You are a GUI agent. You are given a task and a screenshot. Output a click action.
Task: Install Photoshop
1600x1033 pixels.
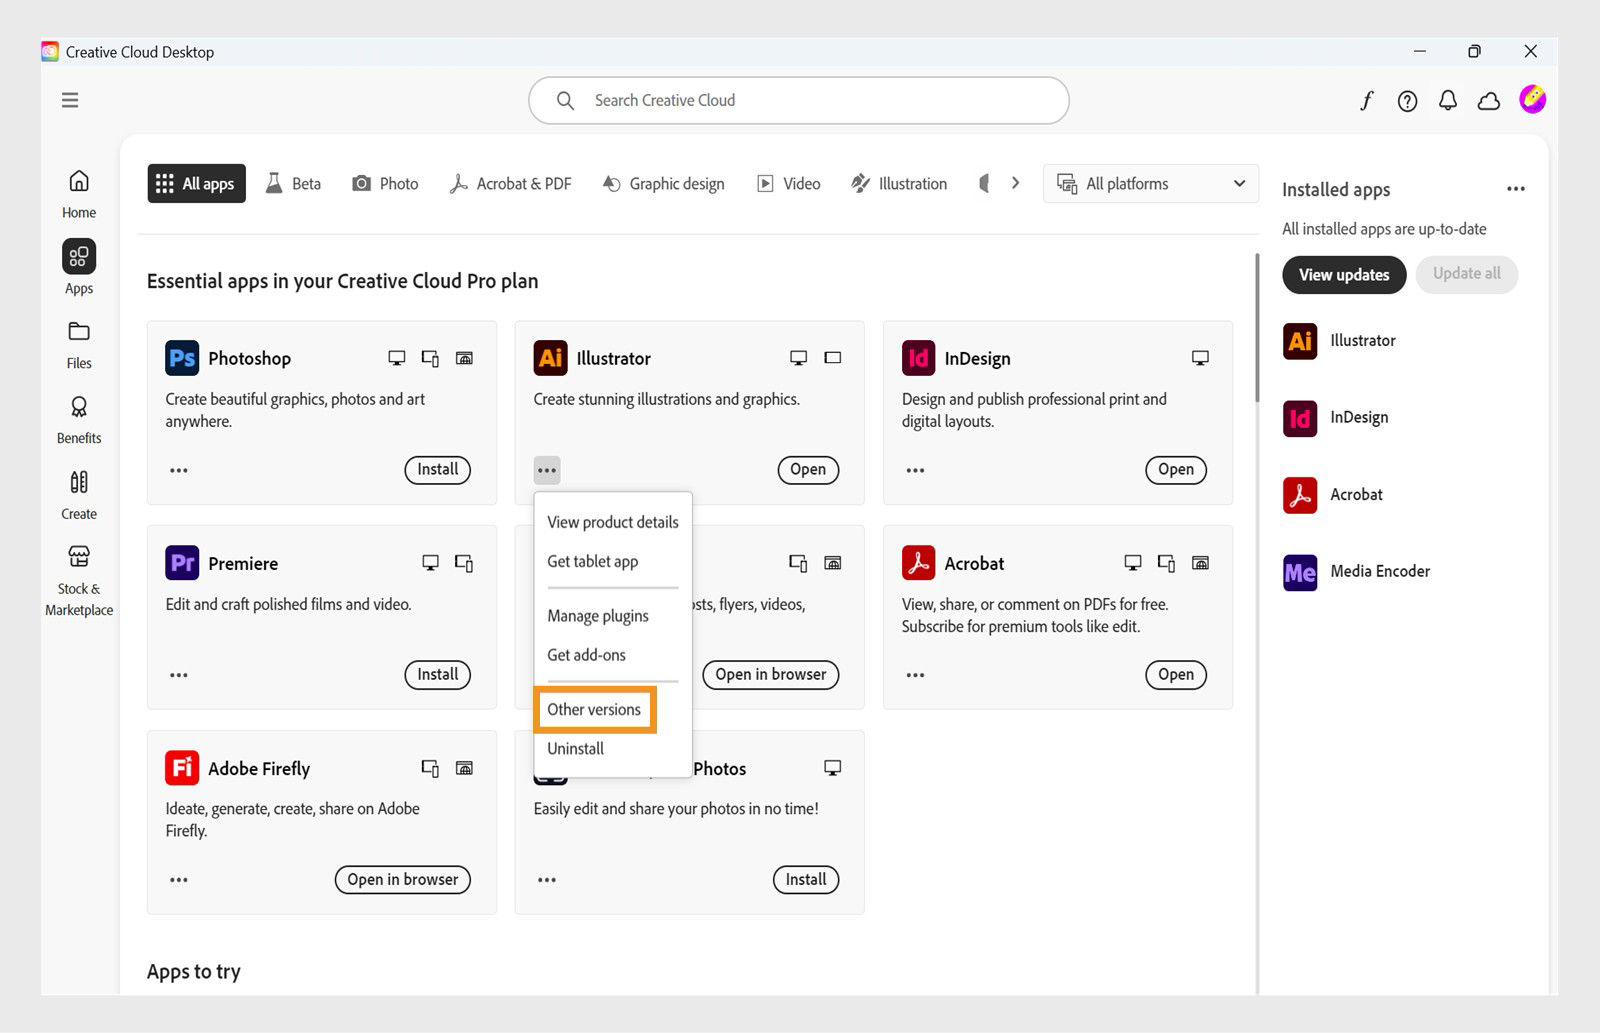point(437,469)
